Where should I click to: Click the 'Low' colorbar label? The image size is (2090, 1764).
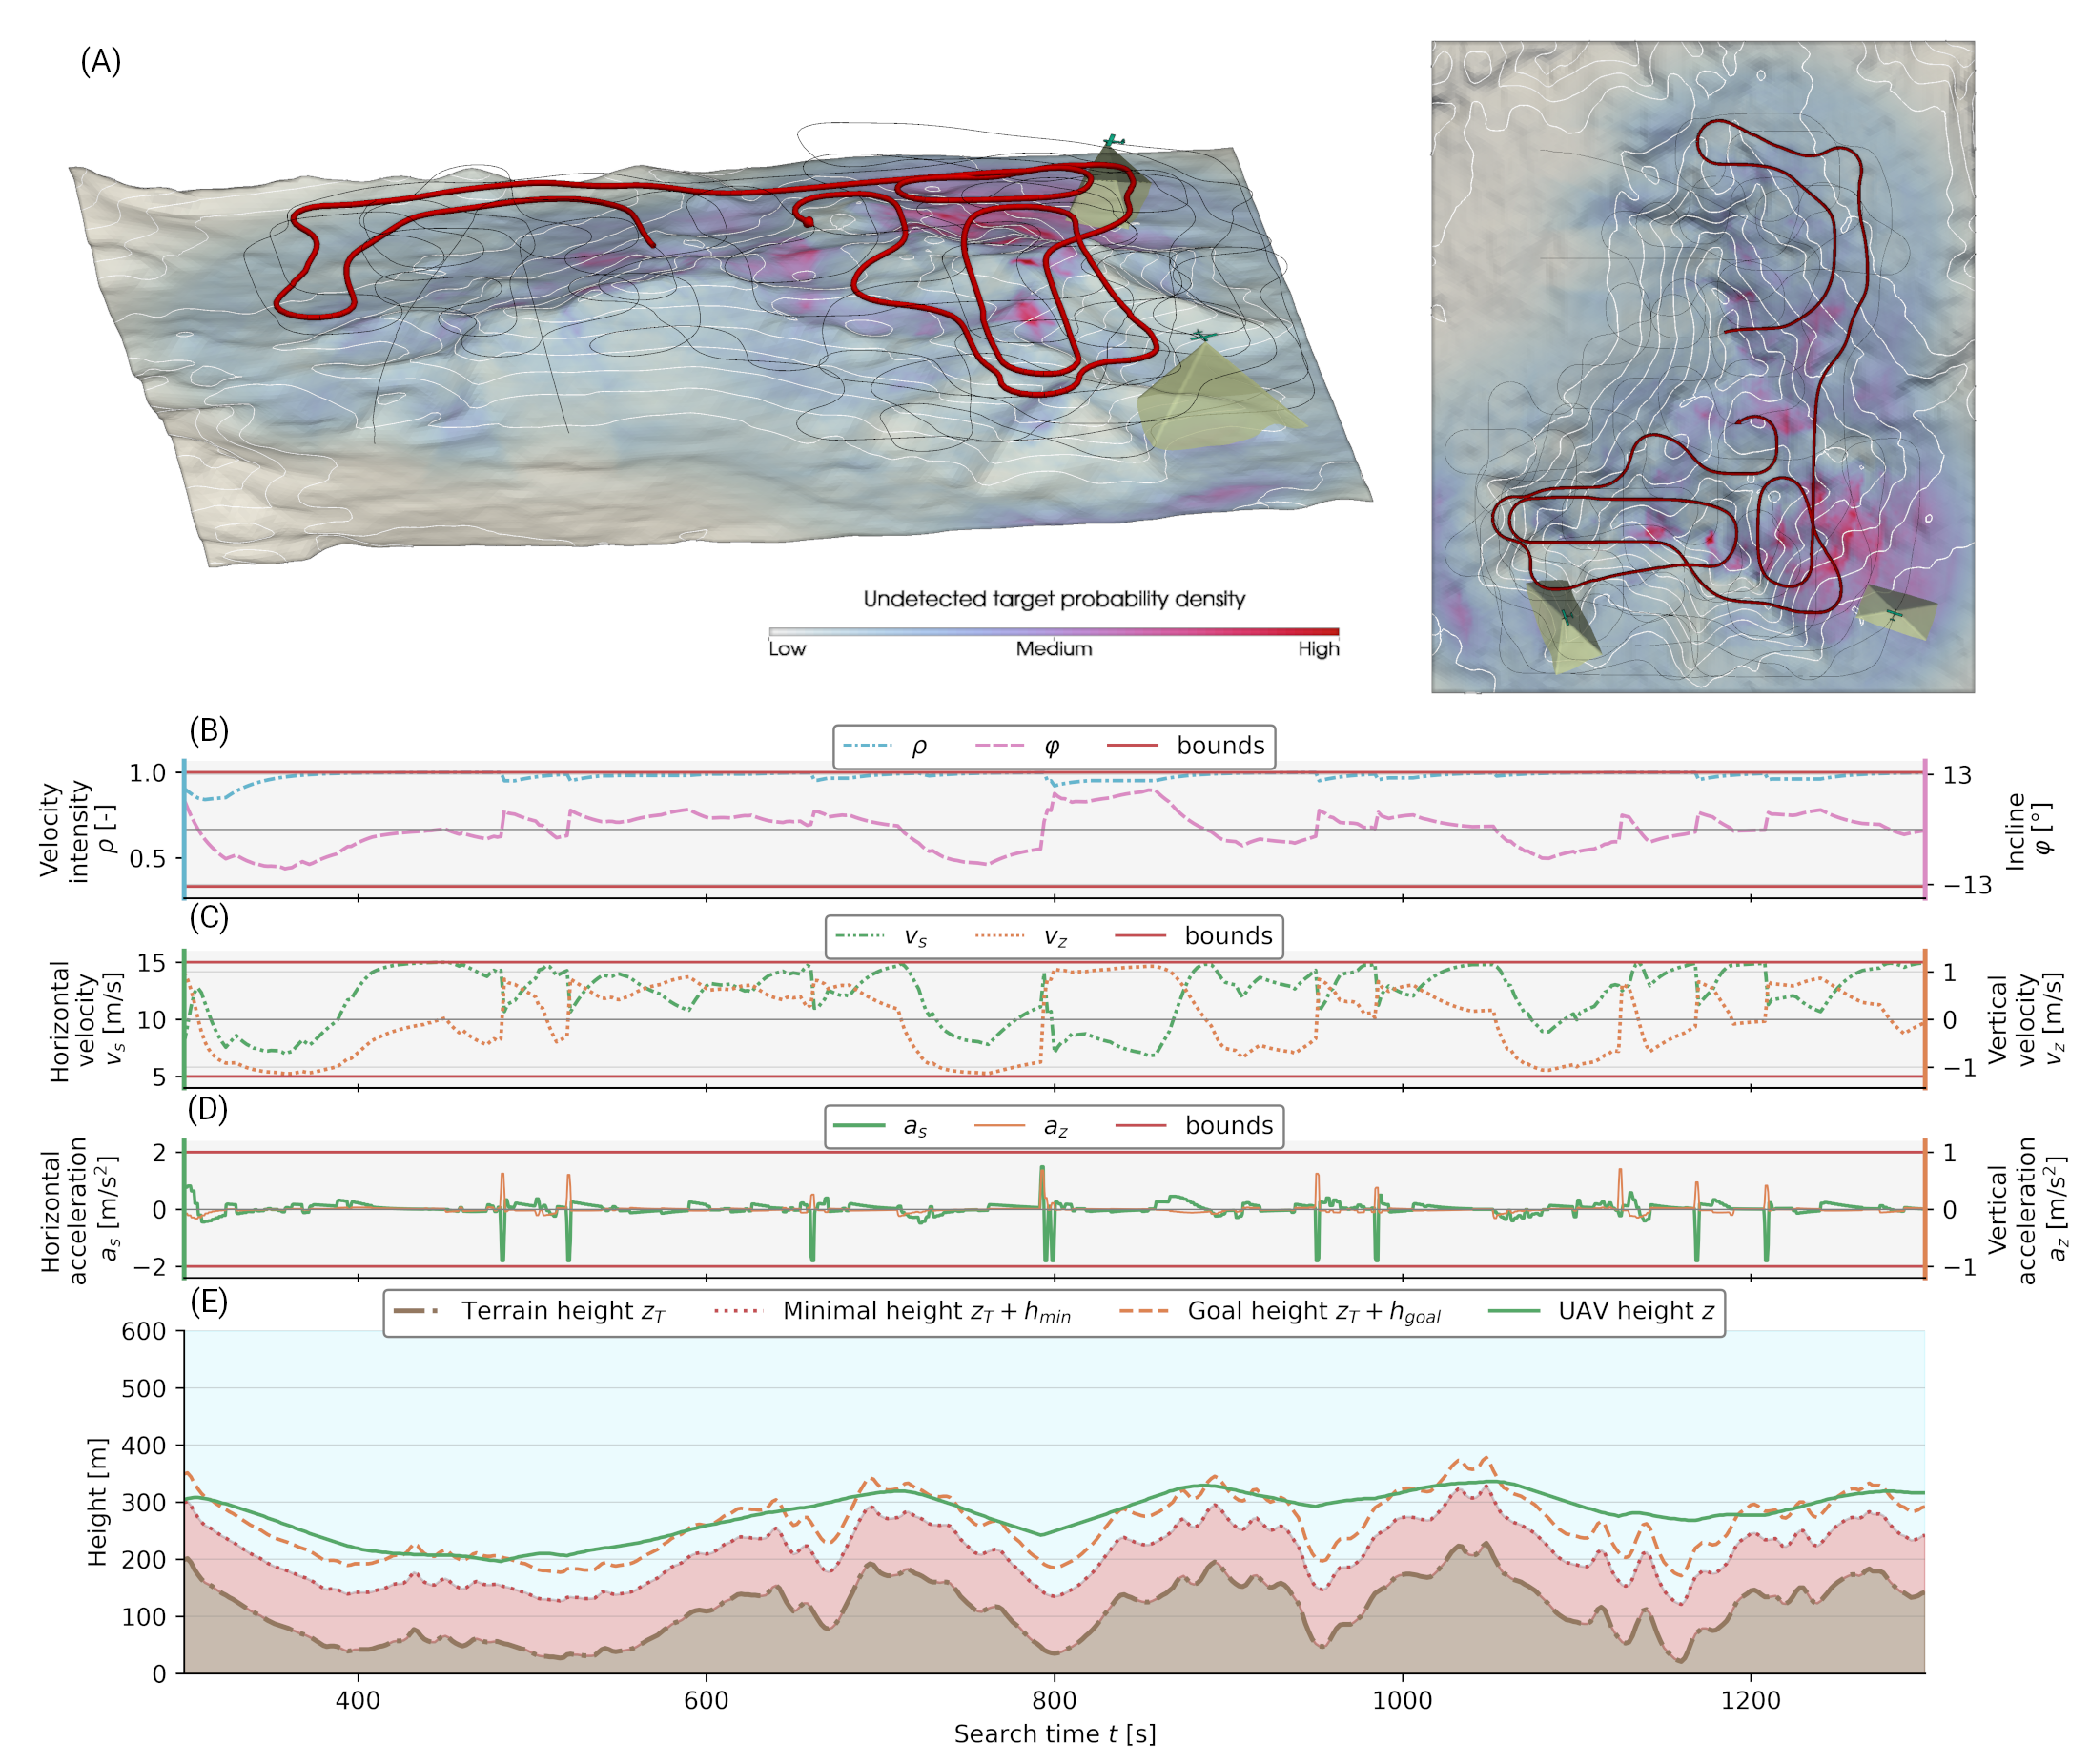pos(787,649)
